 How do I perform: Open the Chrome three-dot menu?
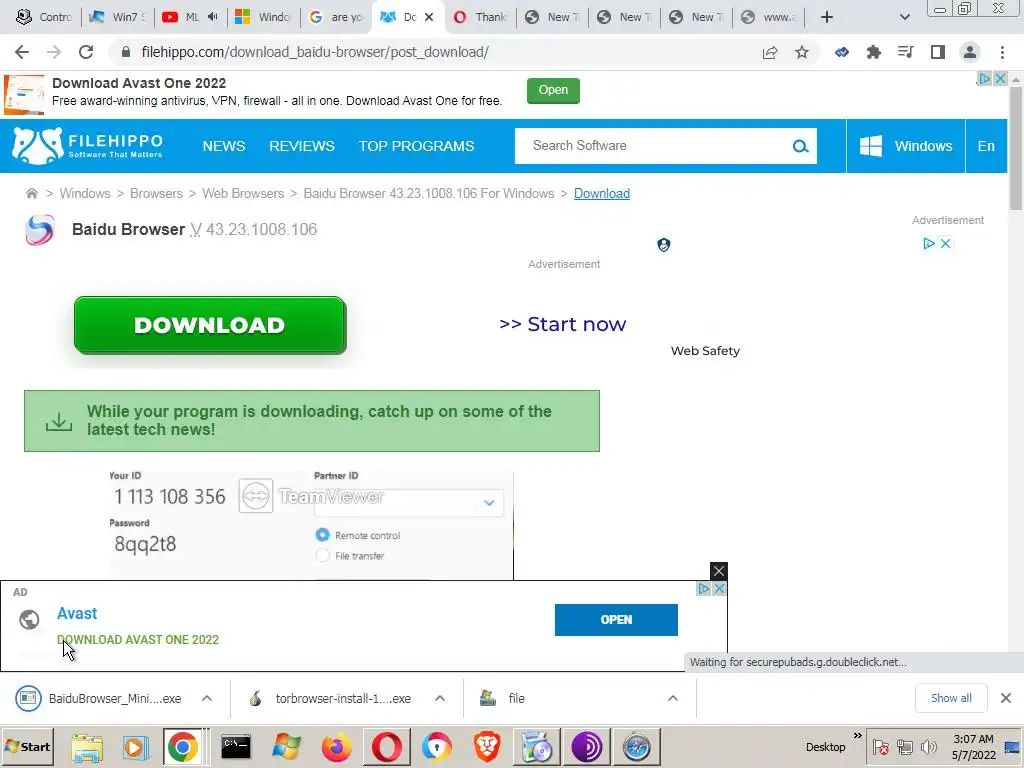(x=1002, y=52)
